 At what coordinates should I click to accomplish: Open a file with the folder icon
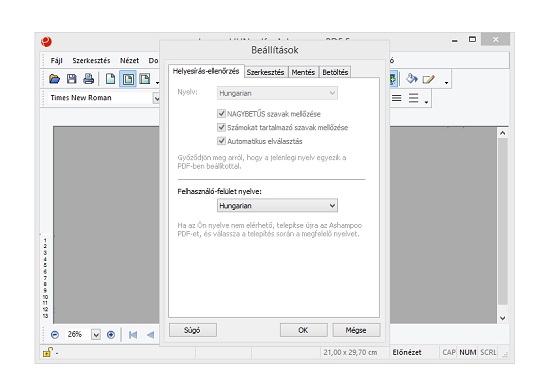(54, 79)
